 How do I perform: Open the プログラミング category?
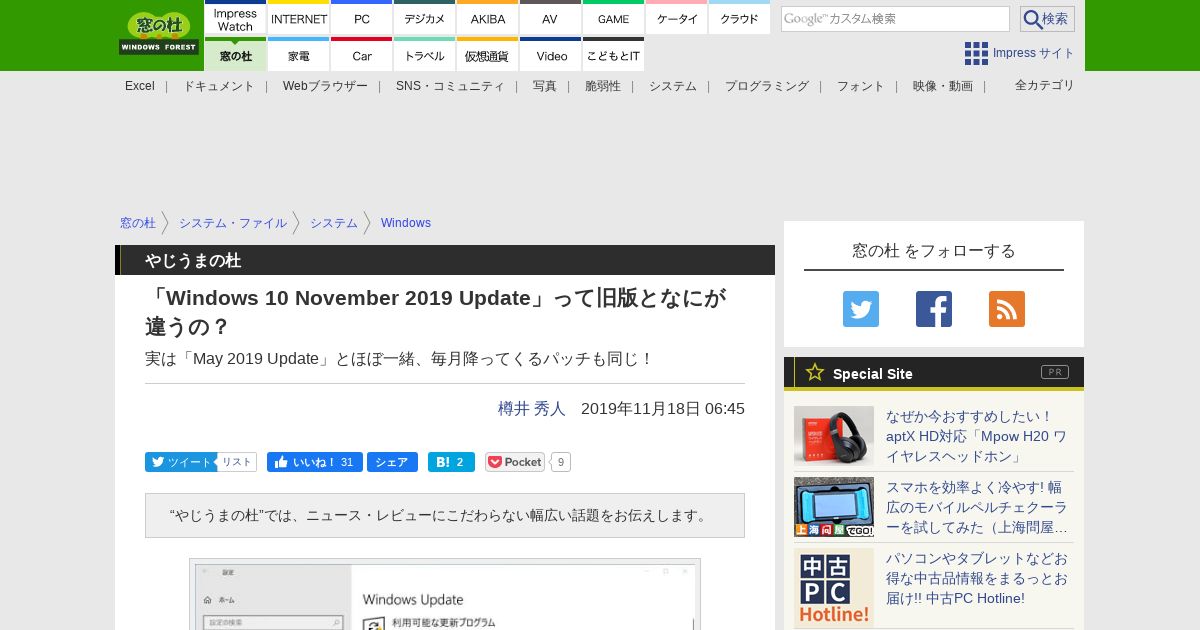767,86
